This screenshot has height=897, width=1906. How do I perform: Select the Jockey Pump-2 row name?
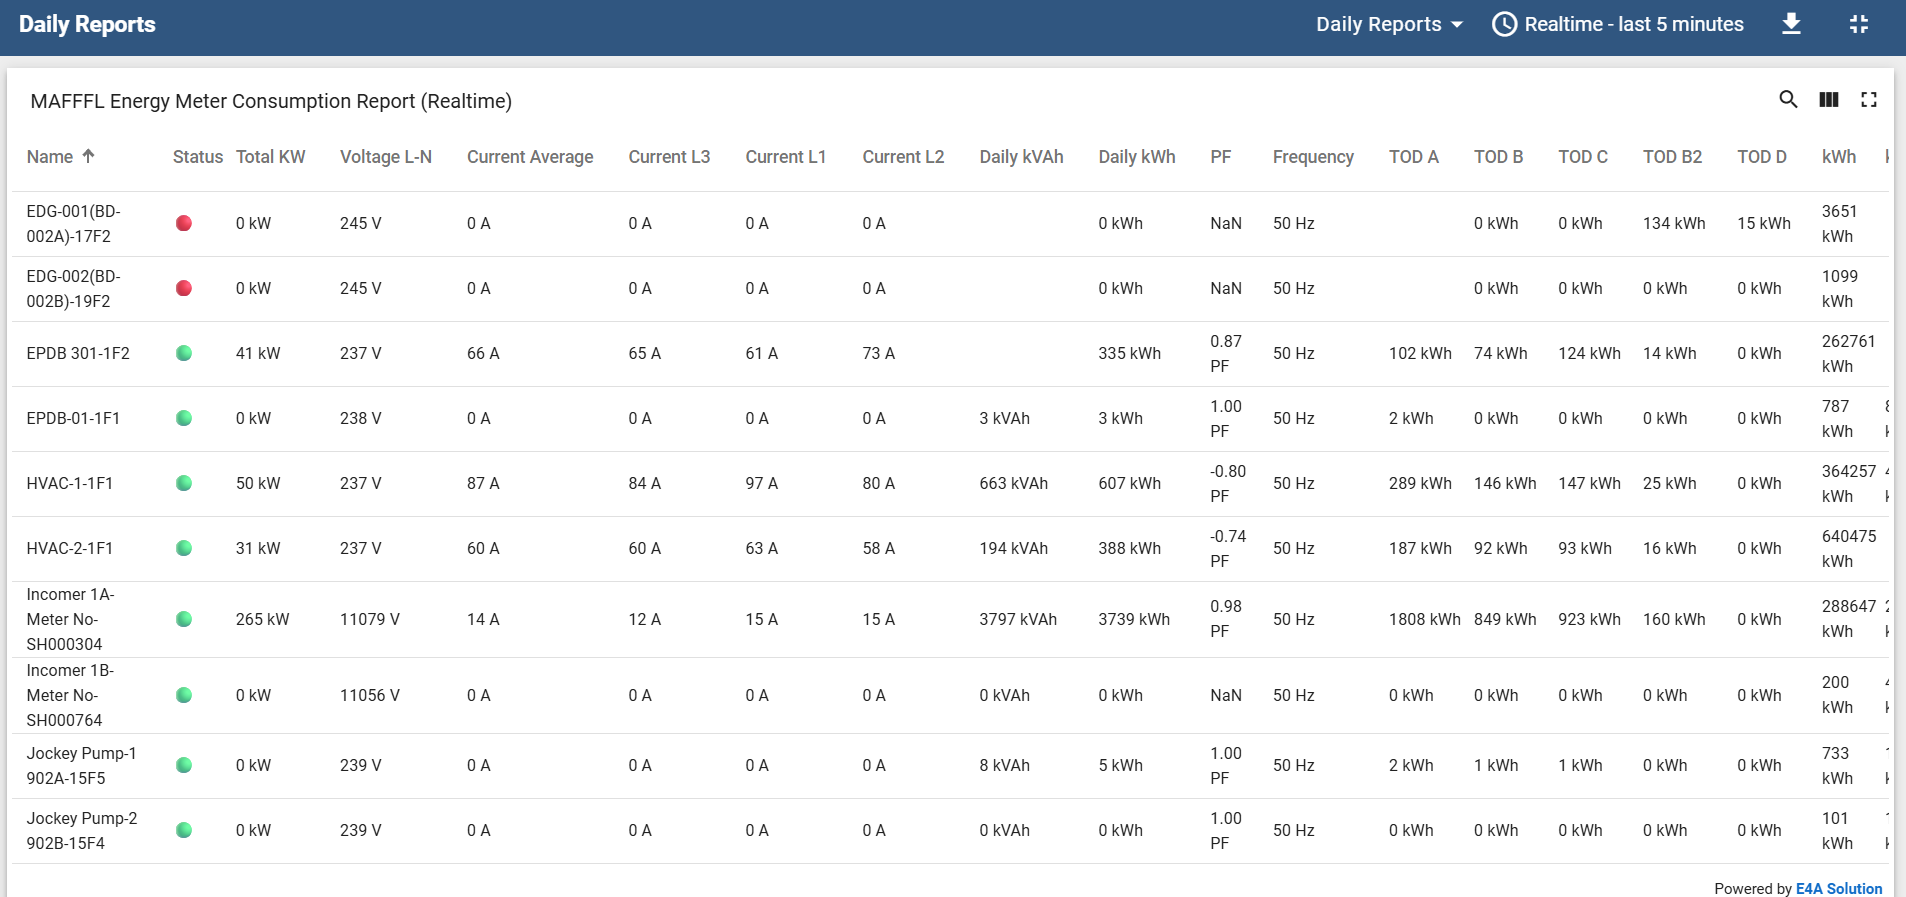[x=81, y=830]
